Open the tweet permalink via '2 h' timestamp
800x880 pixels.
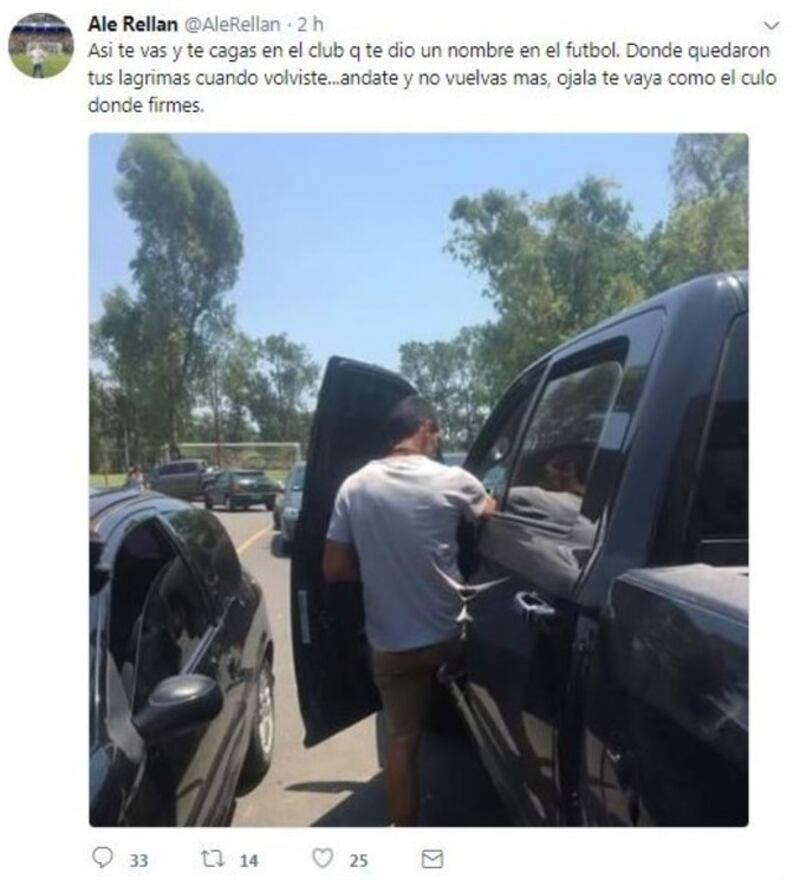pos(310,24)
